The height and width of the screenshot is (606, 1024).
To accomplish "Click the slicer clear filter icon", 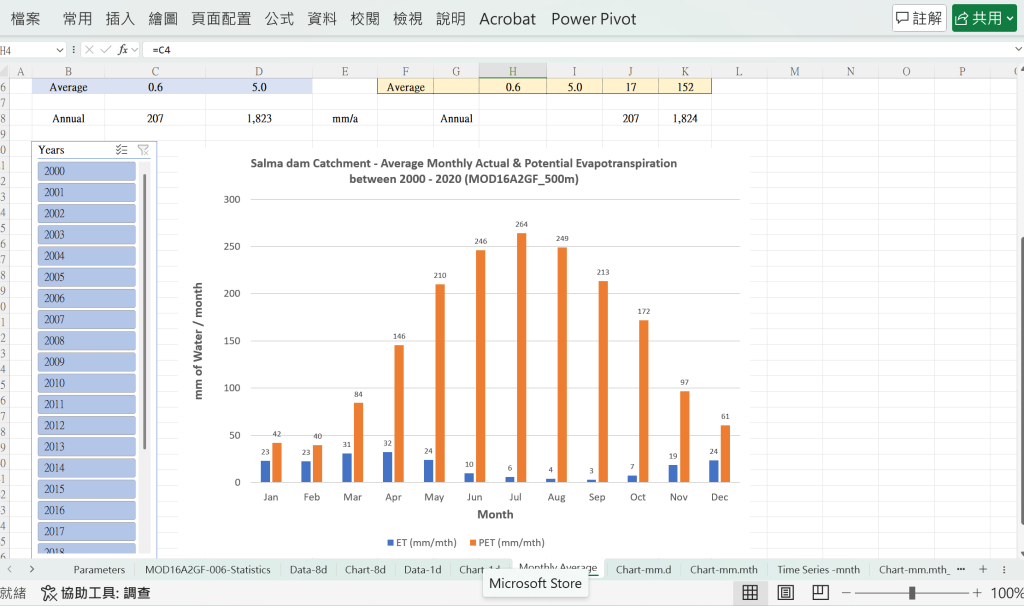I will tap(143, 150).
